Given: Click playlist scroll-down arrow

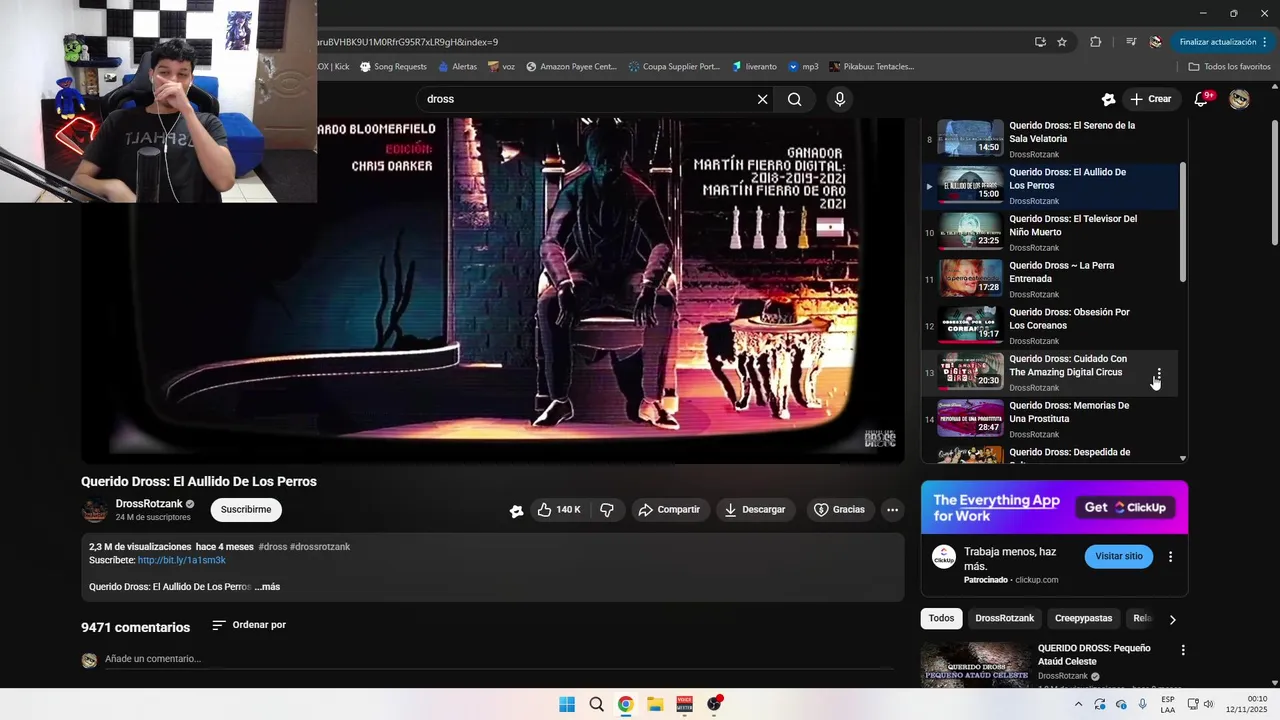Looking at the screenshot, I should click(x=1183, y=458).
